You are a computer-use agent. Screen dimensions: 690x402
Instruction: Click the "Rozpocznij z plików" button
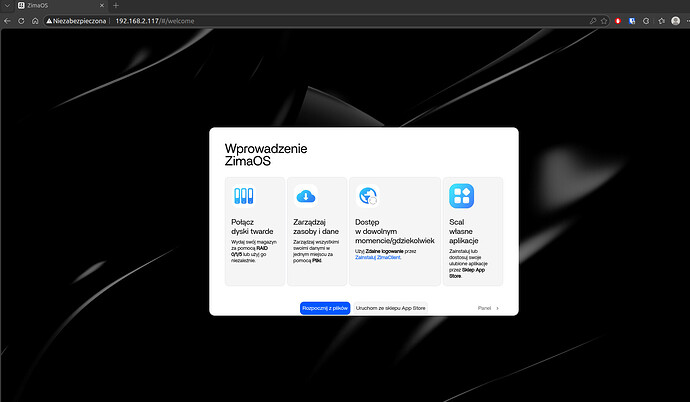325,308
